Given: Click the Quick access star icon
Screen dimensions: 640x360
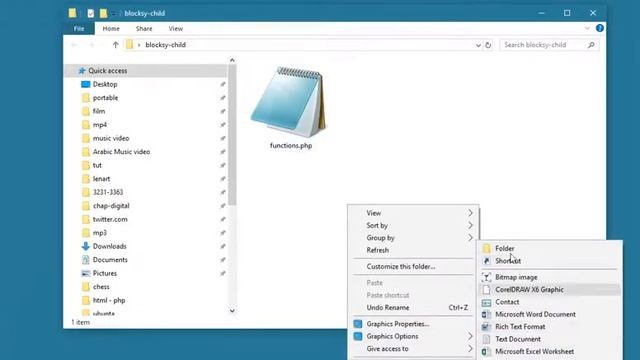Looking at the screenshot, I should (x=82, y=71).
